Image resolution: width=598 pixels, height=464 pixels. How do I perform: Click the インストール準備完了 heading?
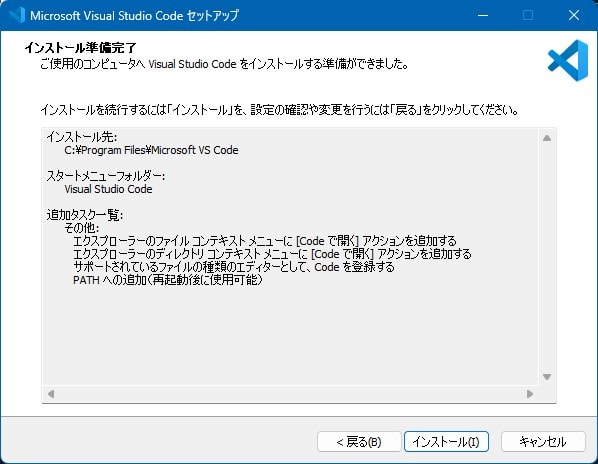click(80, 48)
